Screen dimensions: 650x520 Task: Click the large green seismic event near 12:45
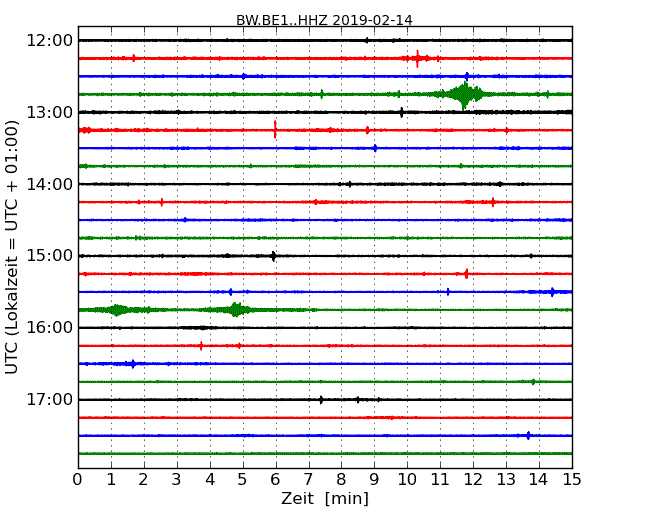click(463, 95)
